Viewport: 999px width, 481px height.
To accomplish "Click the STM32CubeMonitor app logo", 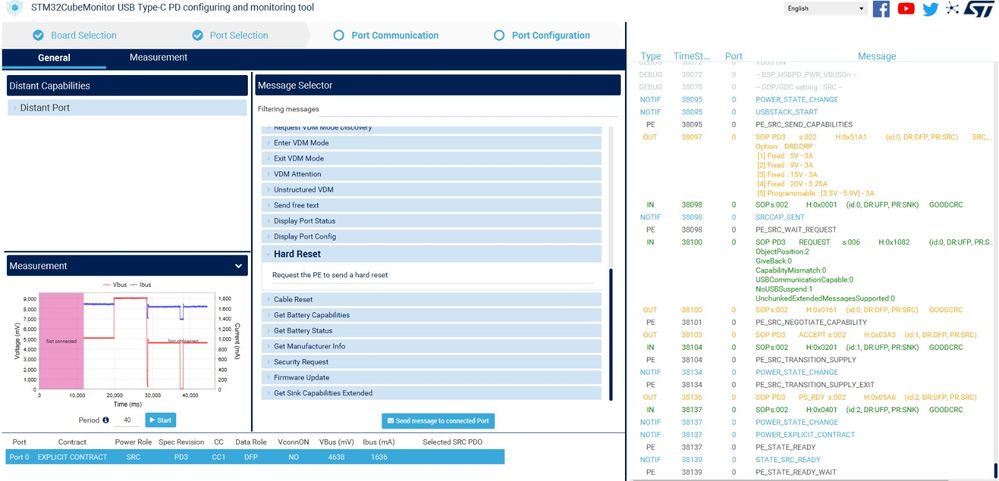I will point(14,8).
